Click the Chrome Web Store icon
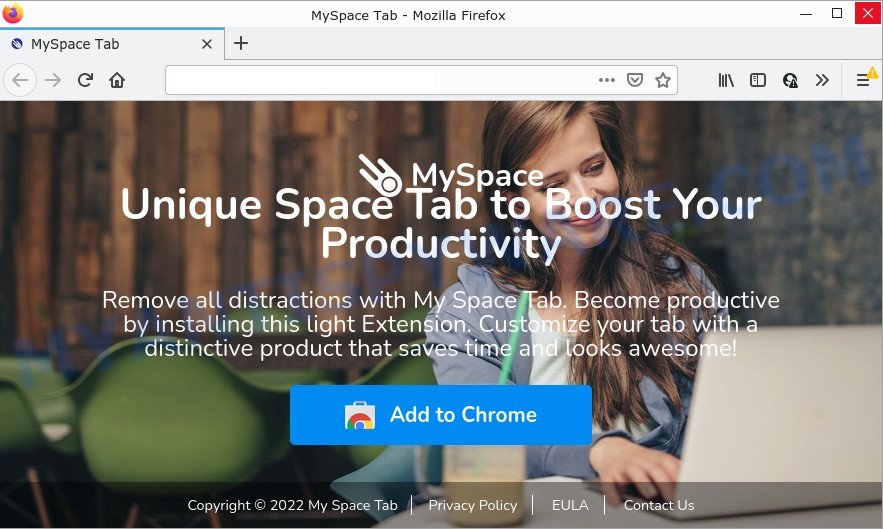 [360, 416]
